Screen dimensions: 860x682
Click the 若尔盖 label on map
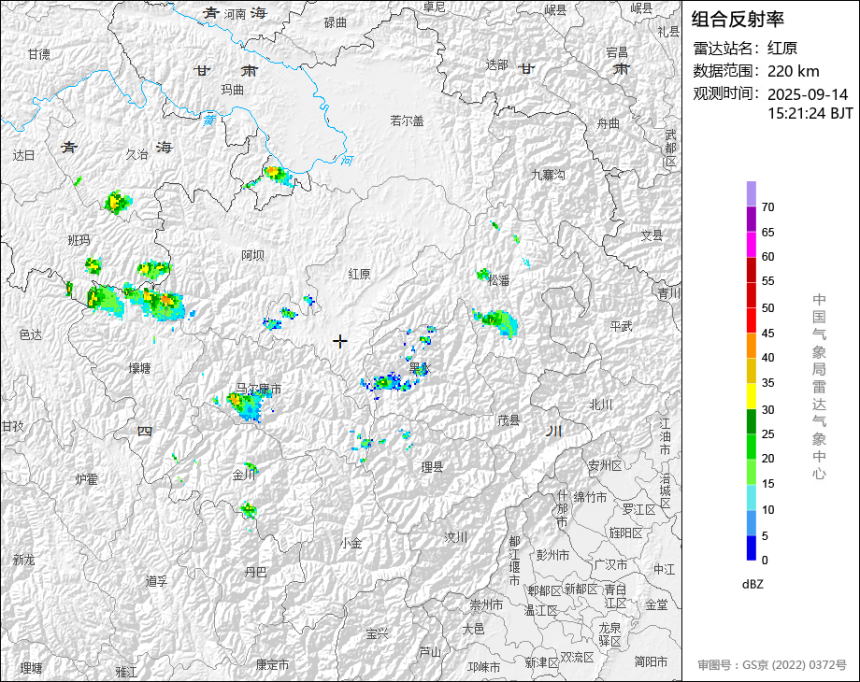407,121
